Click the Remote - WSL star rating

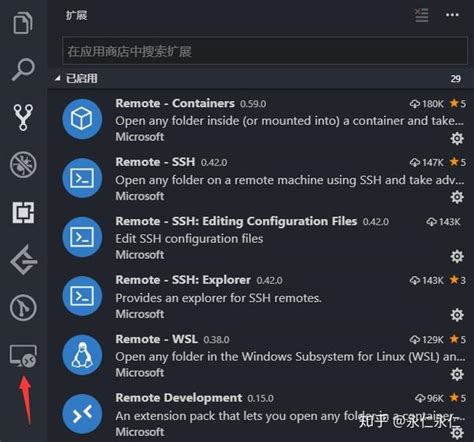(x=458, y=339)
